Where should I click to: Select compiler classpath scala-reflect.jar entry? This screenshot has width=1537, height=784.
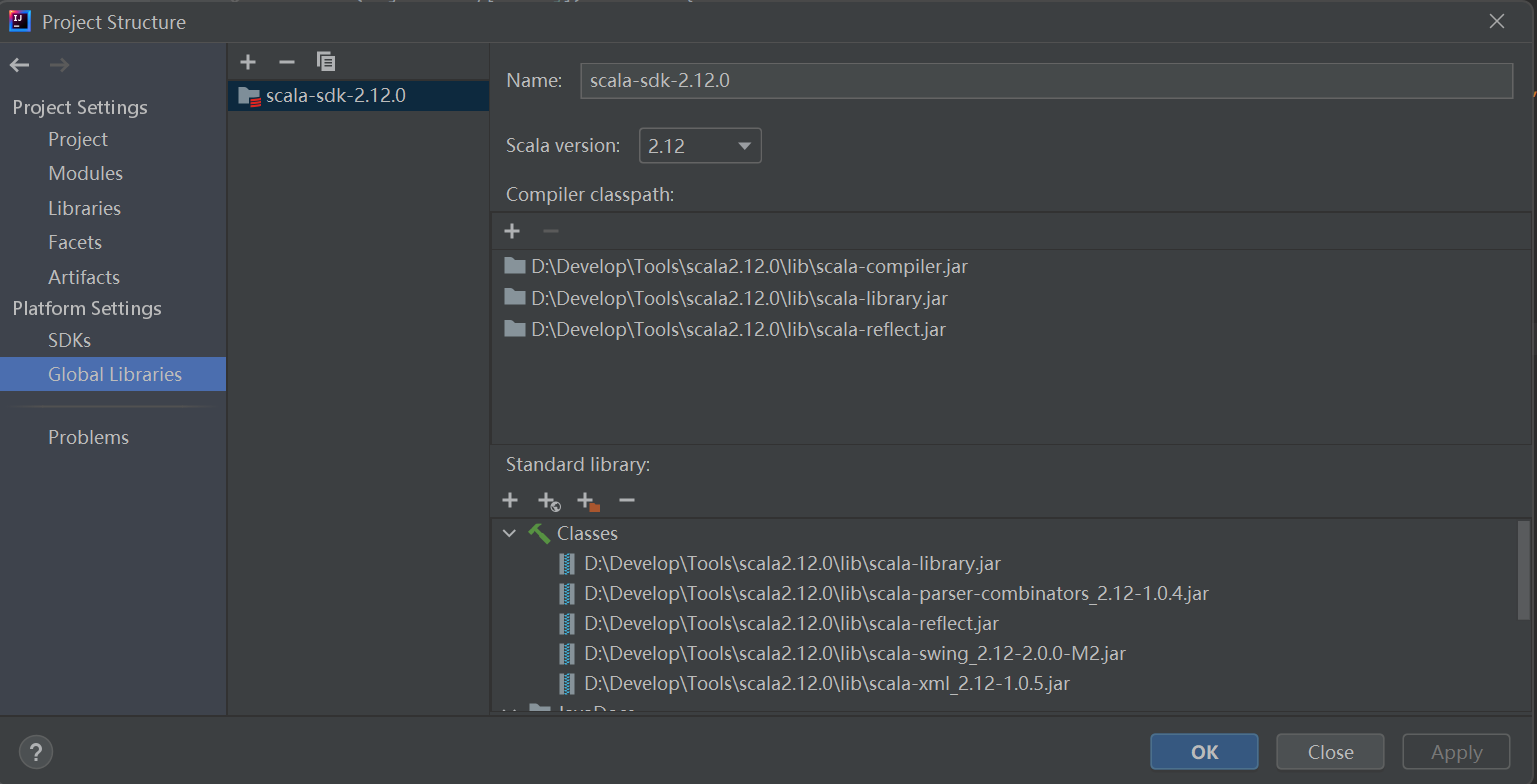[738, 328]
